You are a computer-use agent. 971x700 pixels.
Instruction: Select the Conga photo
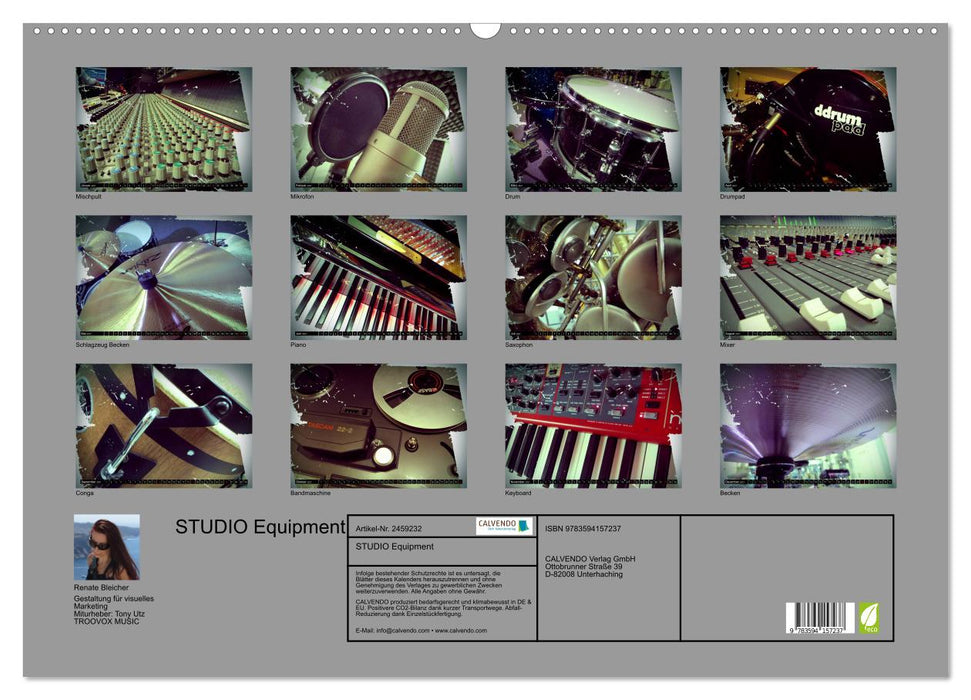163,426
